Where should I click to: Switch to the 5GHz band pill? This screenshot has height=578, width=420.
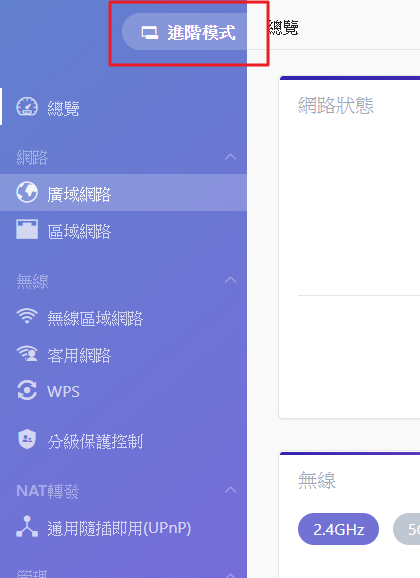pyautogui.click(x=407, y=529)
